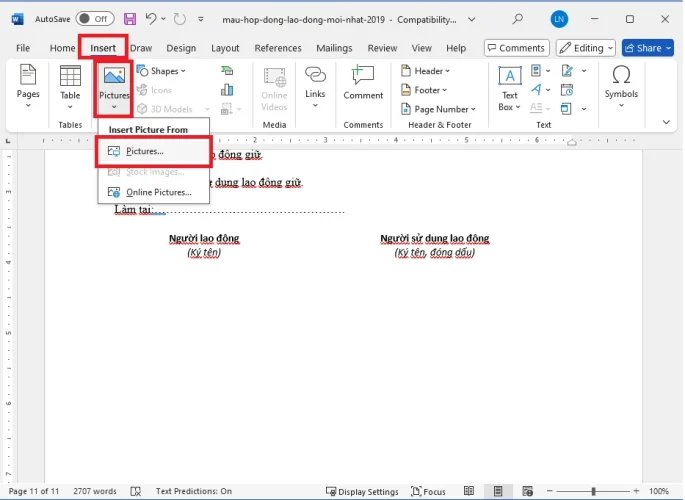
Task: Insert a Text Box from ribbon
Action: (510, 88)
